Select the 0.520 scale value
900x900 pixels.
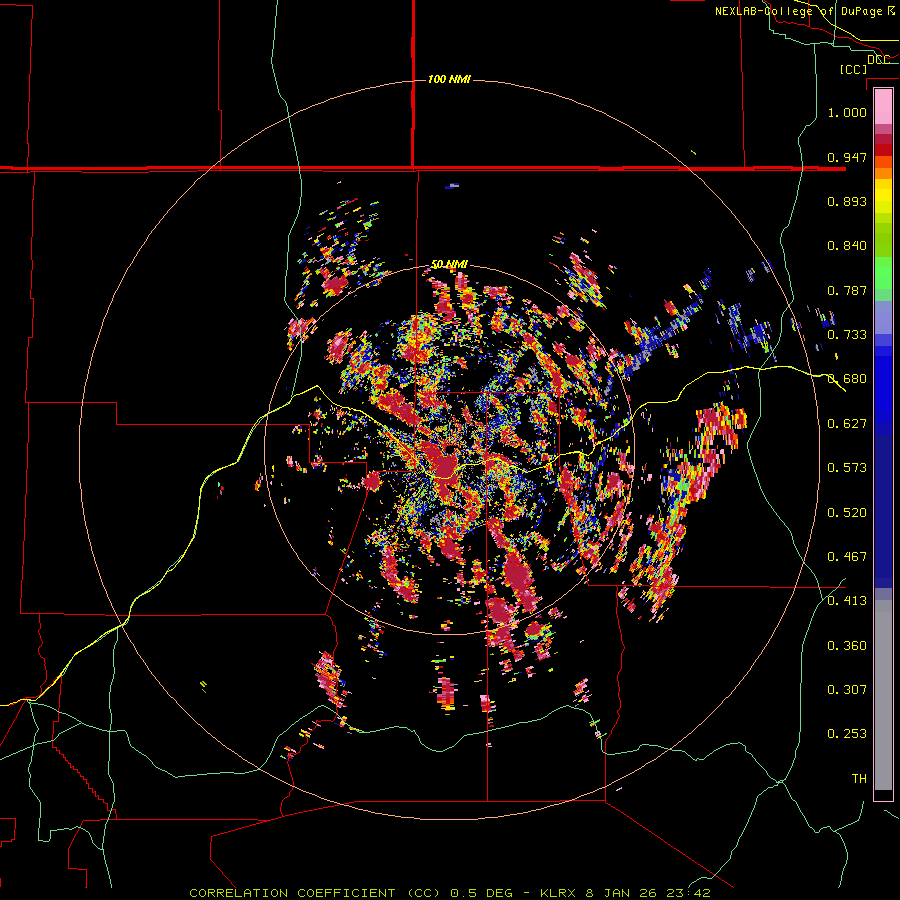click(x=847, y=513)
